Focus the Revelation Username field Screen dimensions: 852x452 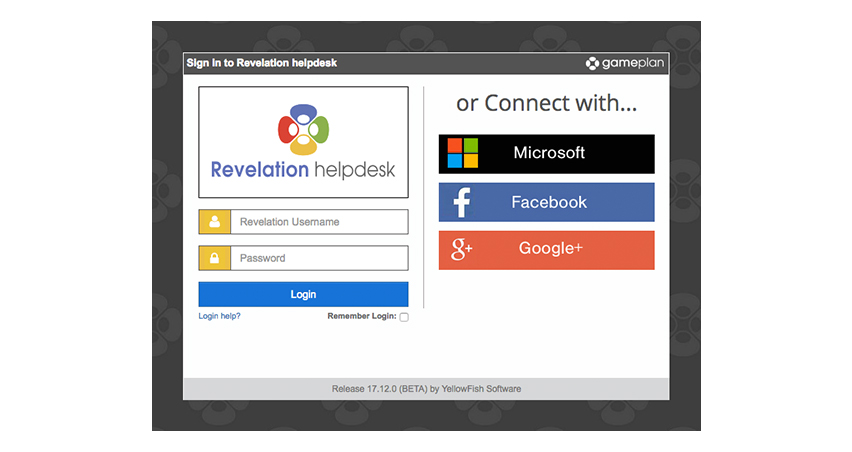(320, 222)
